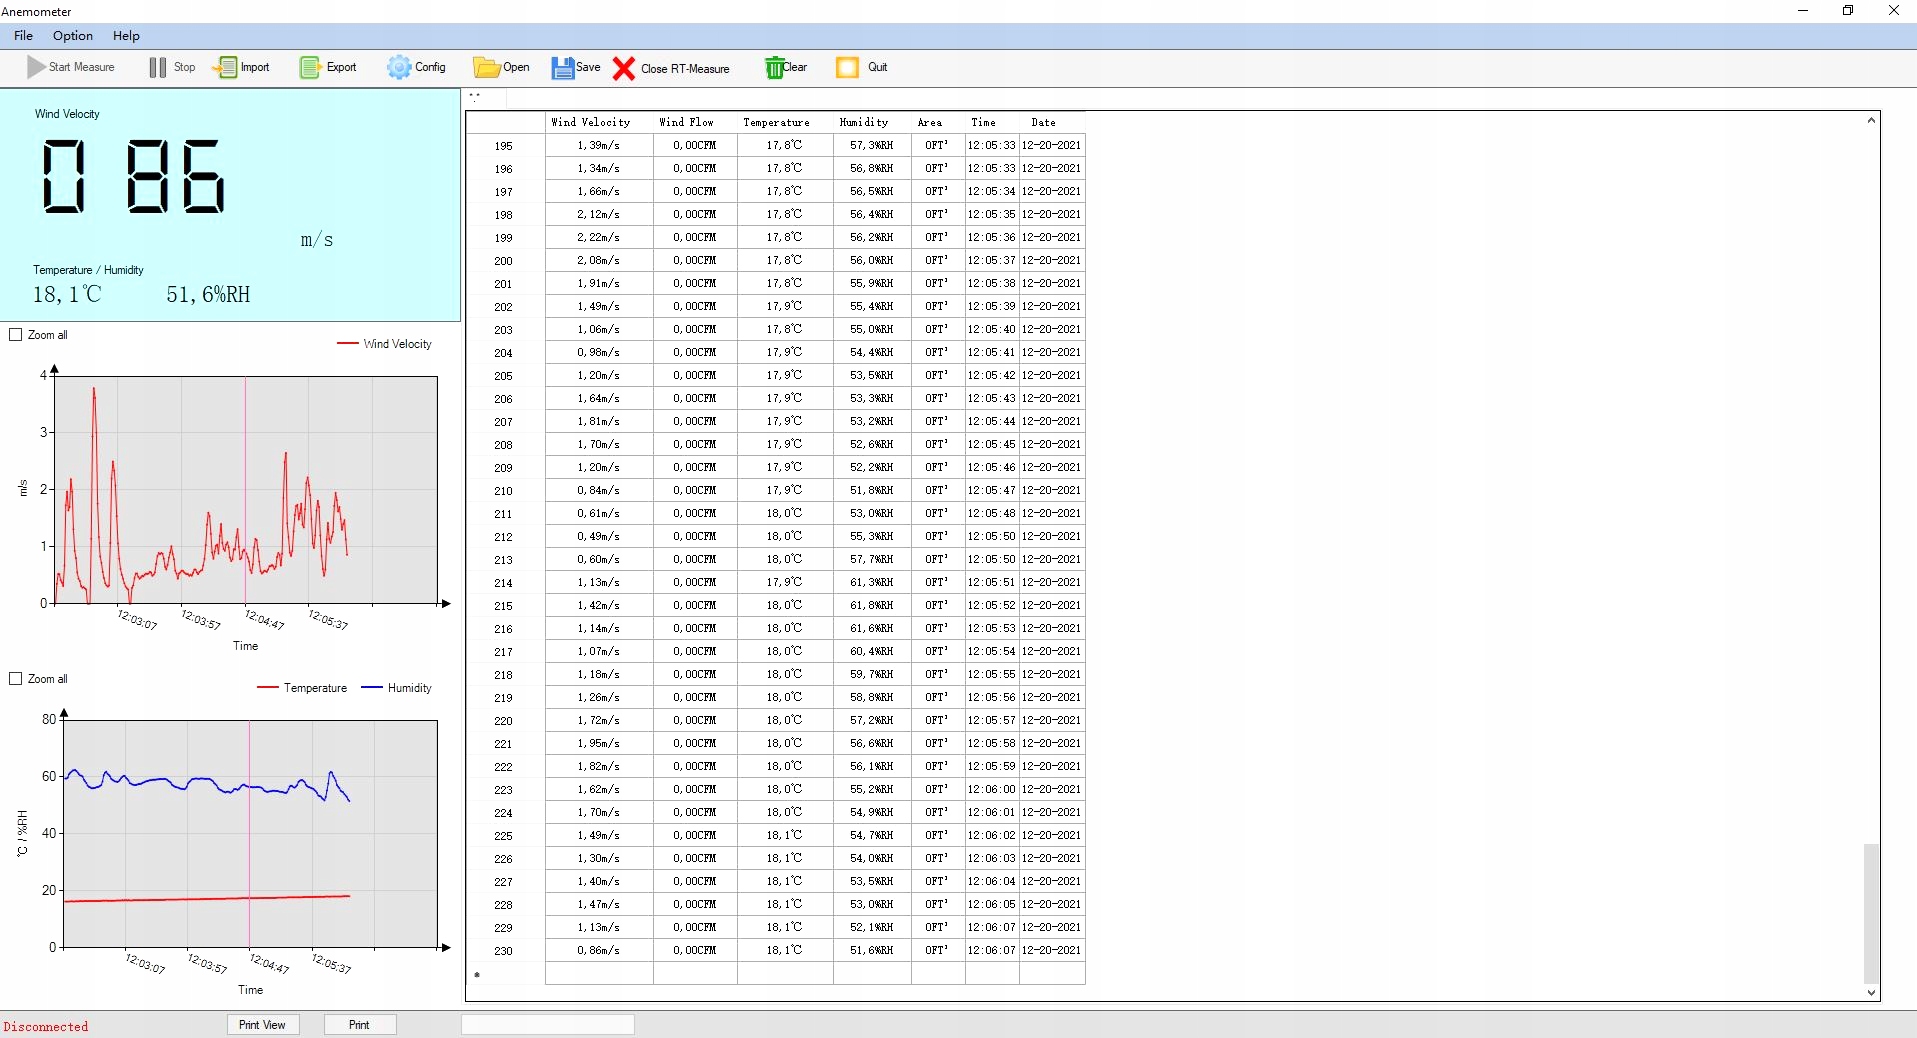Click the Close RT-Measure label
Image resolution: width=1917 pixels, height=1038 pixels.
(685, 69)
